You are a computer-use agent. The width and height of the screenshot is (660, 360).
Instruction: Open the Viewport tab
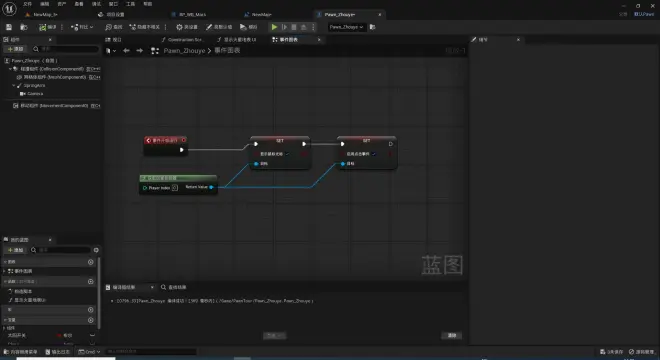tap(114, 40)
